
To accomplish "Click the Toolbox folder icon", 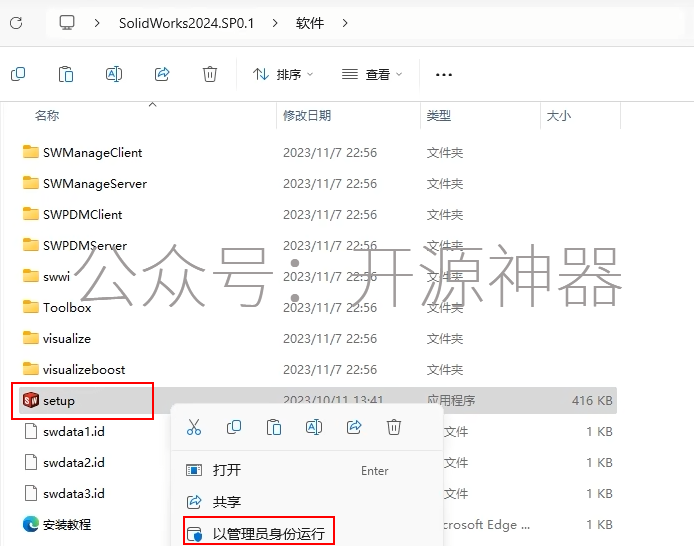I will (31, 307).
